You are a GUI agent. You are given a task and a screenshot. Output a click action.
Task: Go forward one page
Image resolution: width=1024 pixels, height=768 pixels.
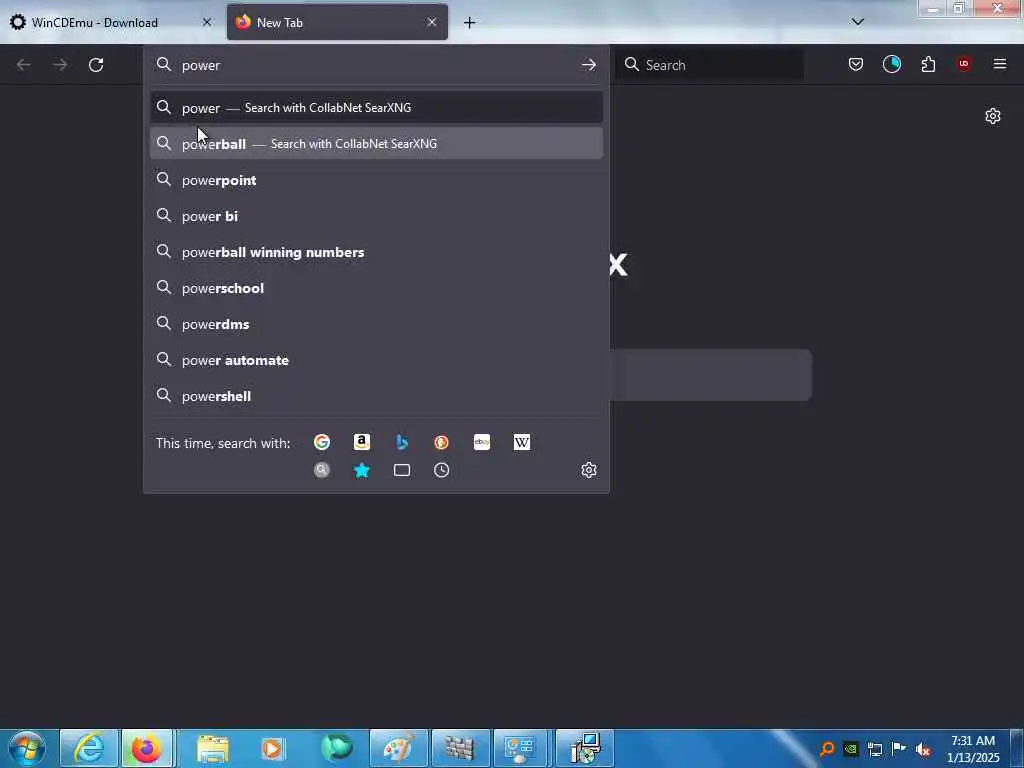click(60, 65)
